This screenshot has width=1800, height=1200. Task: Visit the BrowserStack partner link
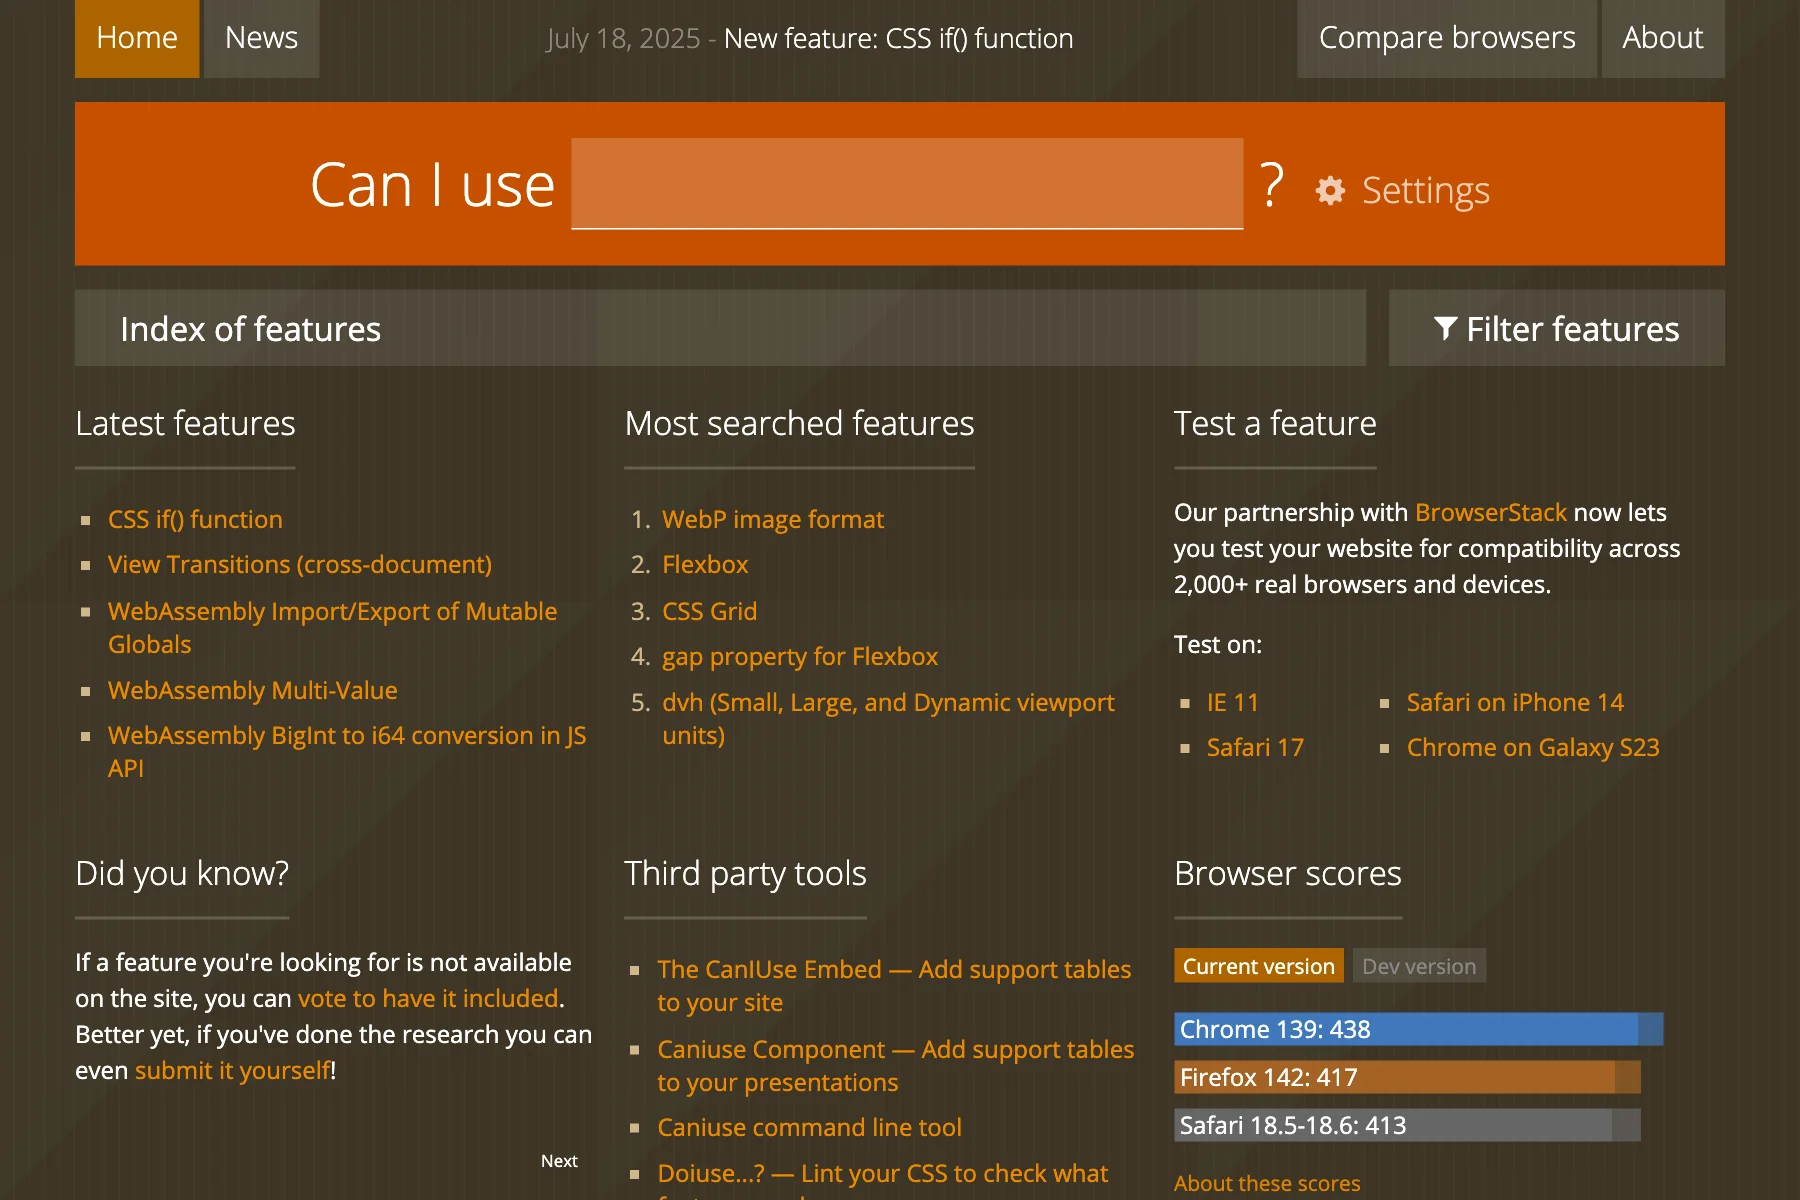[1490, 512]
